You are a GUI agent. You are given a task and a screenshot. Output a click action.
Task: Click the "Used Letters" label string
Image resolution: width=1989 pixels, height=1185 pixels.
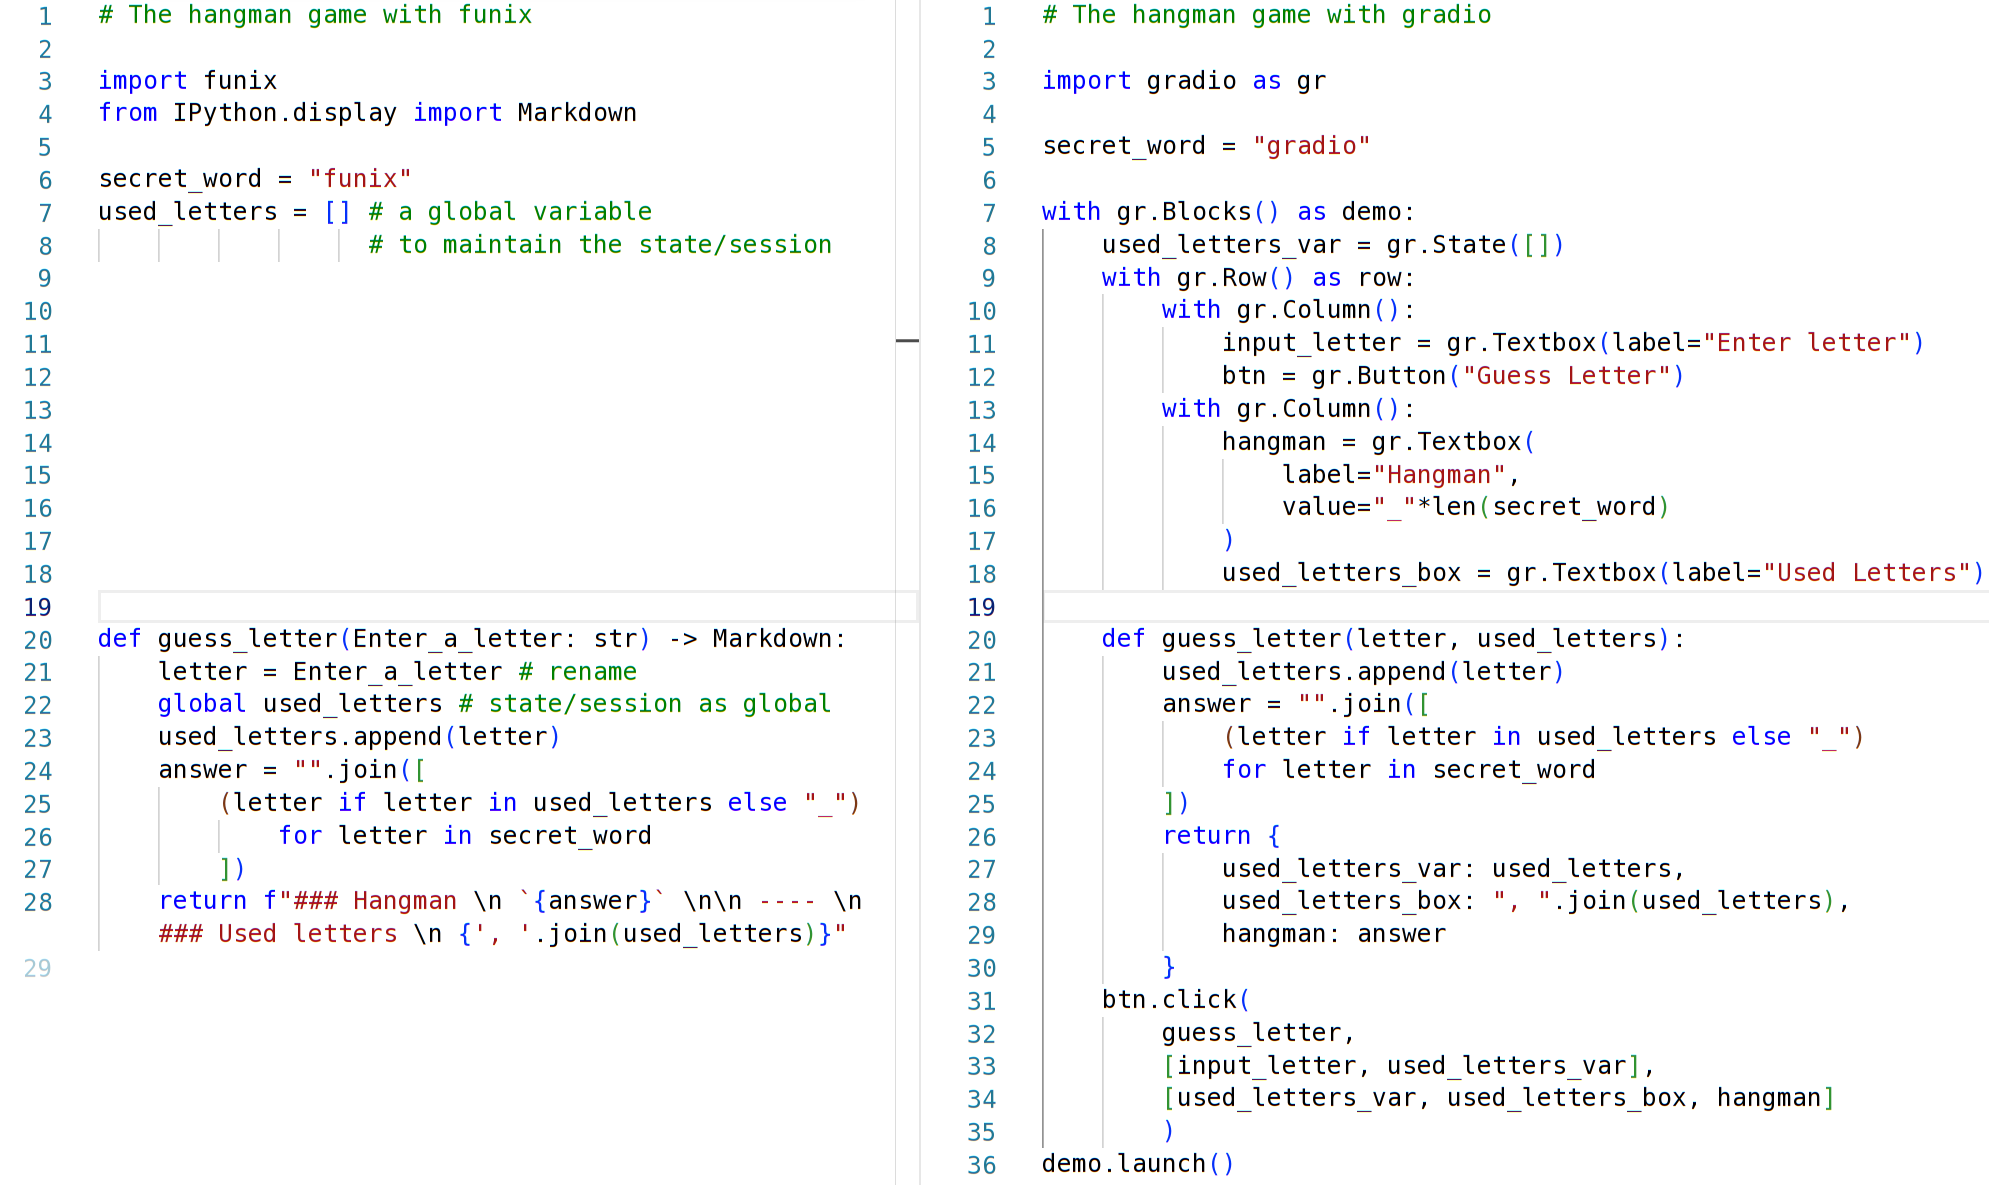pyautogui.click(x=1865, y=573)
